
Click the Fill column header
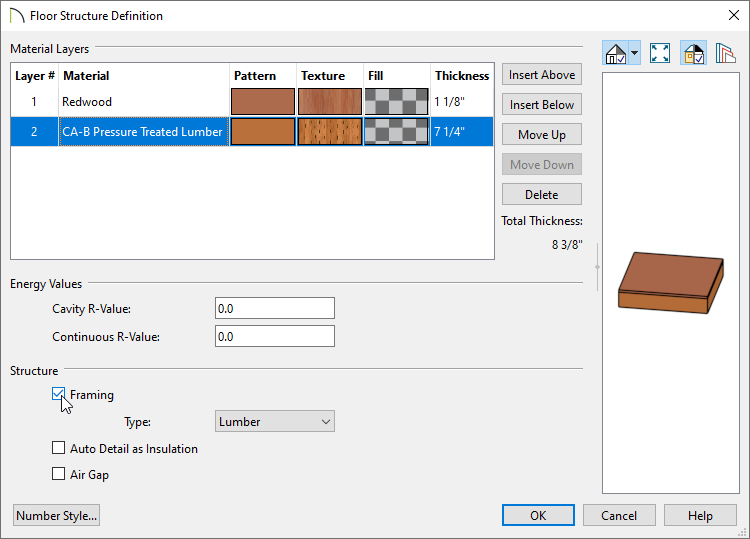pyautogui.click(x=397, y=76)
